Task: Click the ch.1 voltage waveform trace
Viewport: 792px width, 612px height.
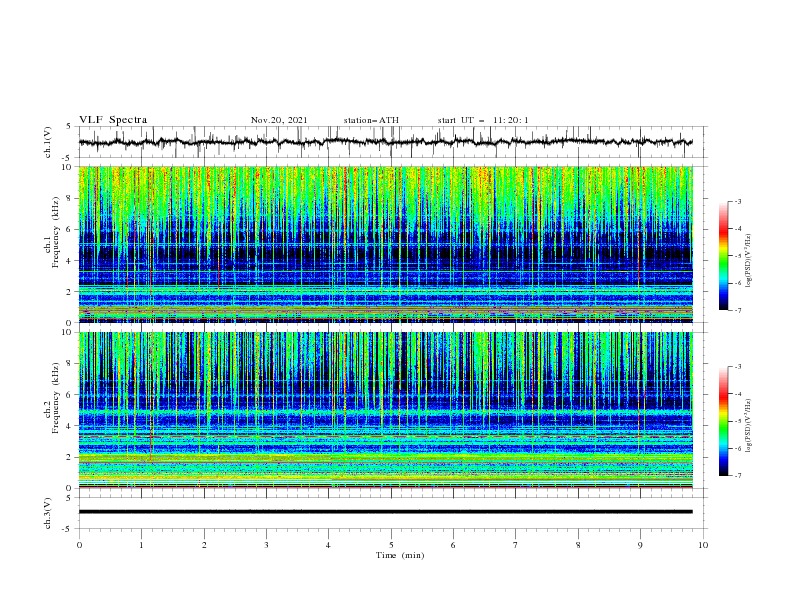Action: tap(385, 142)
